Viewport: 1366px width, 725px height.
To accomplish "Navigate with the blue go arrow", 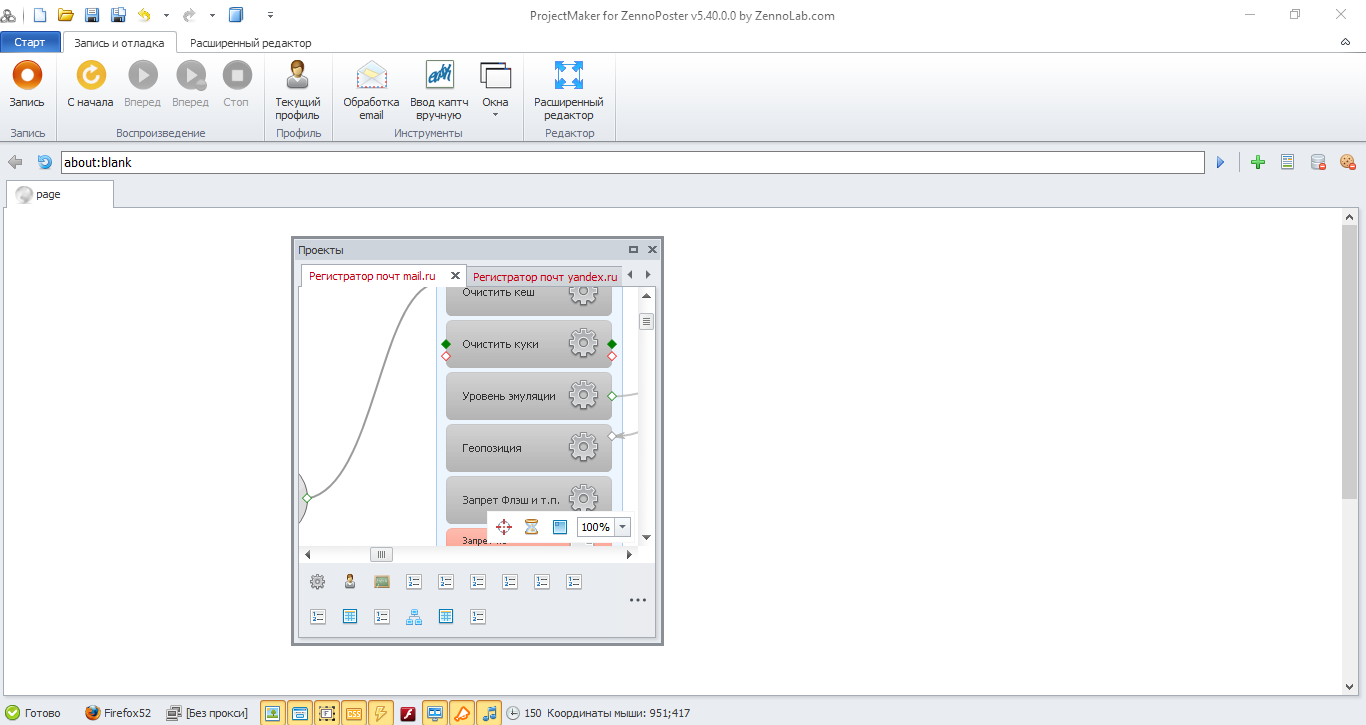I will coord(1220,162).
